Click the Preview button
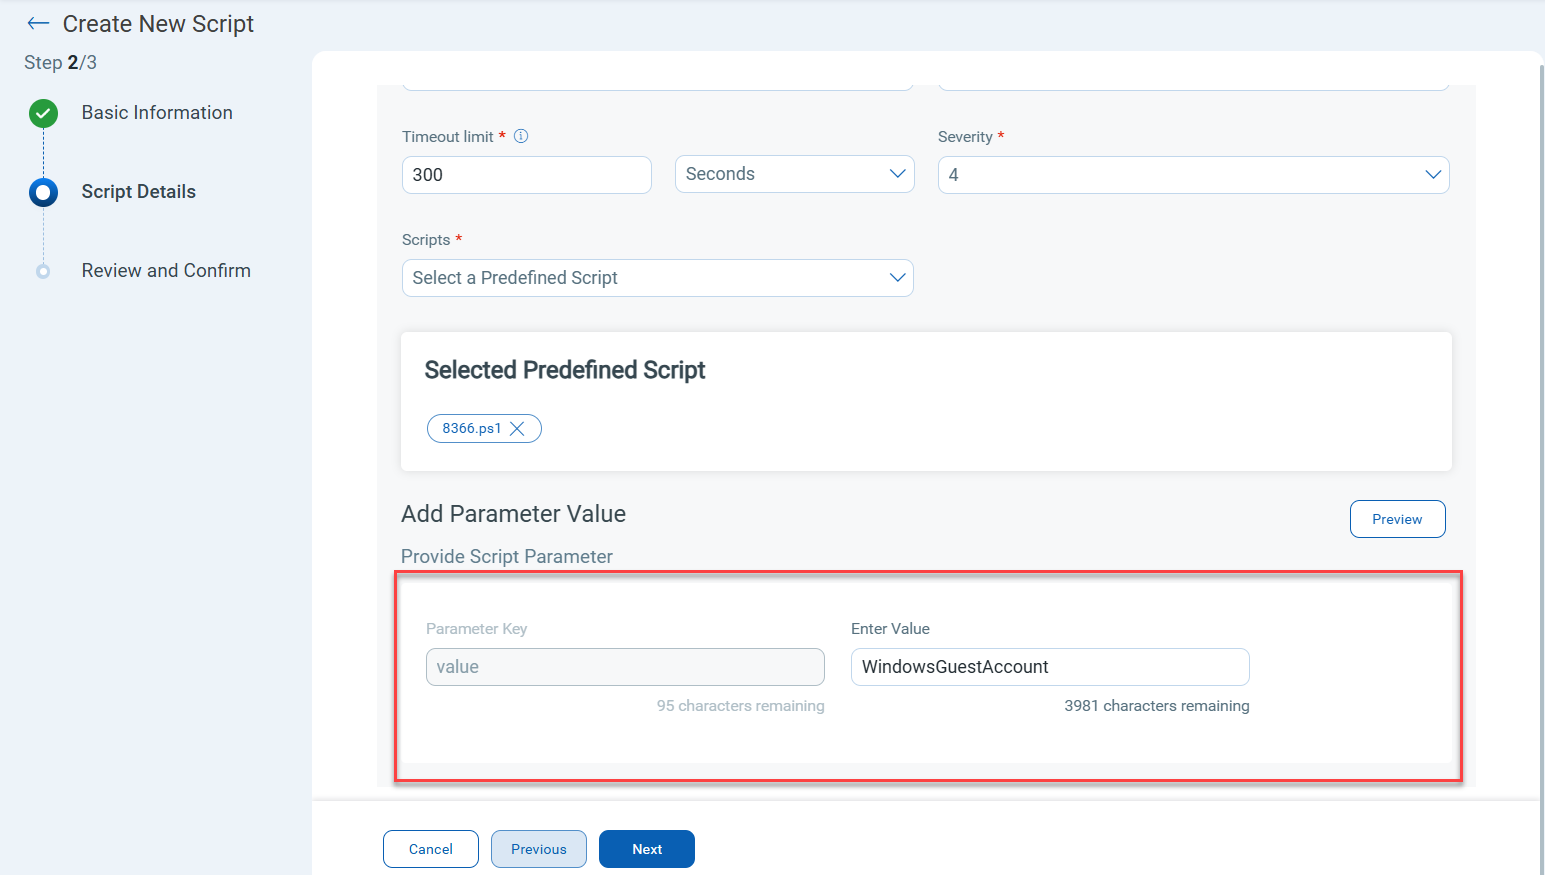 [x=1396, y=519]
